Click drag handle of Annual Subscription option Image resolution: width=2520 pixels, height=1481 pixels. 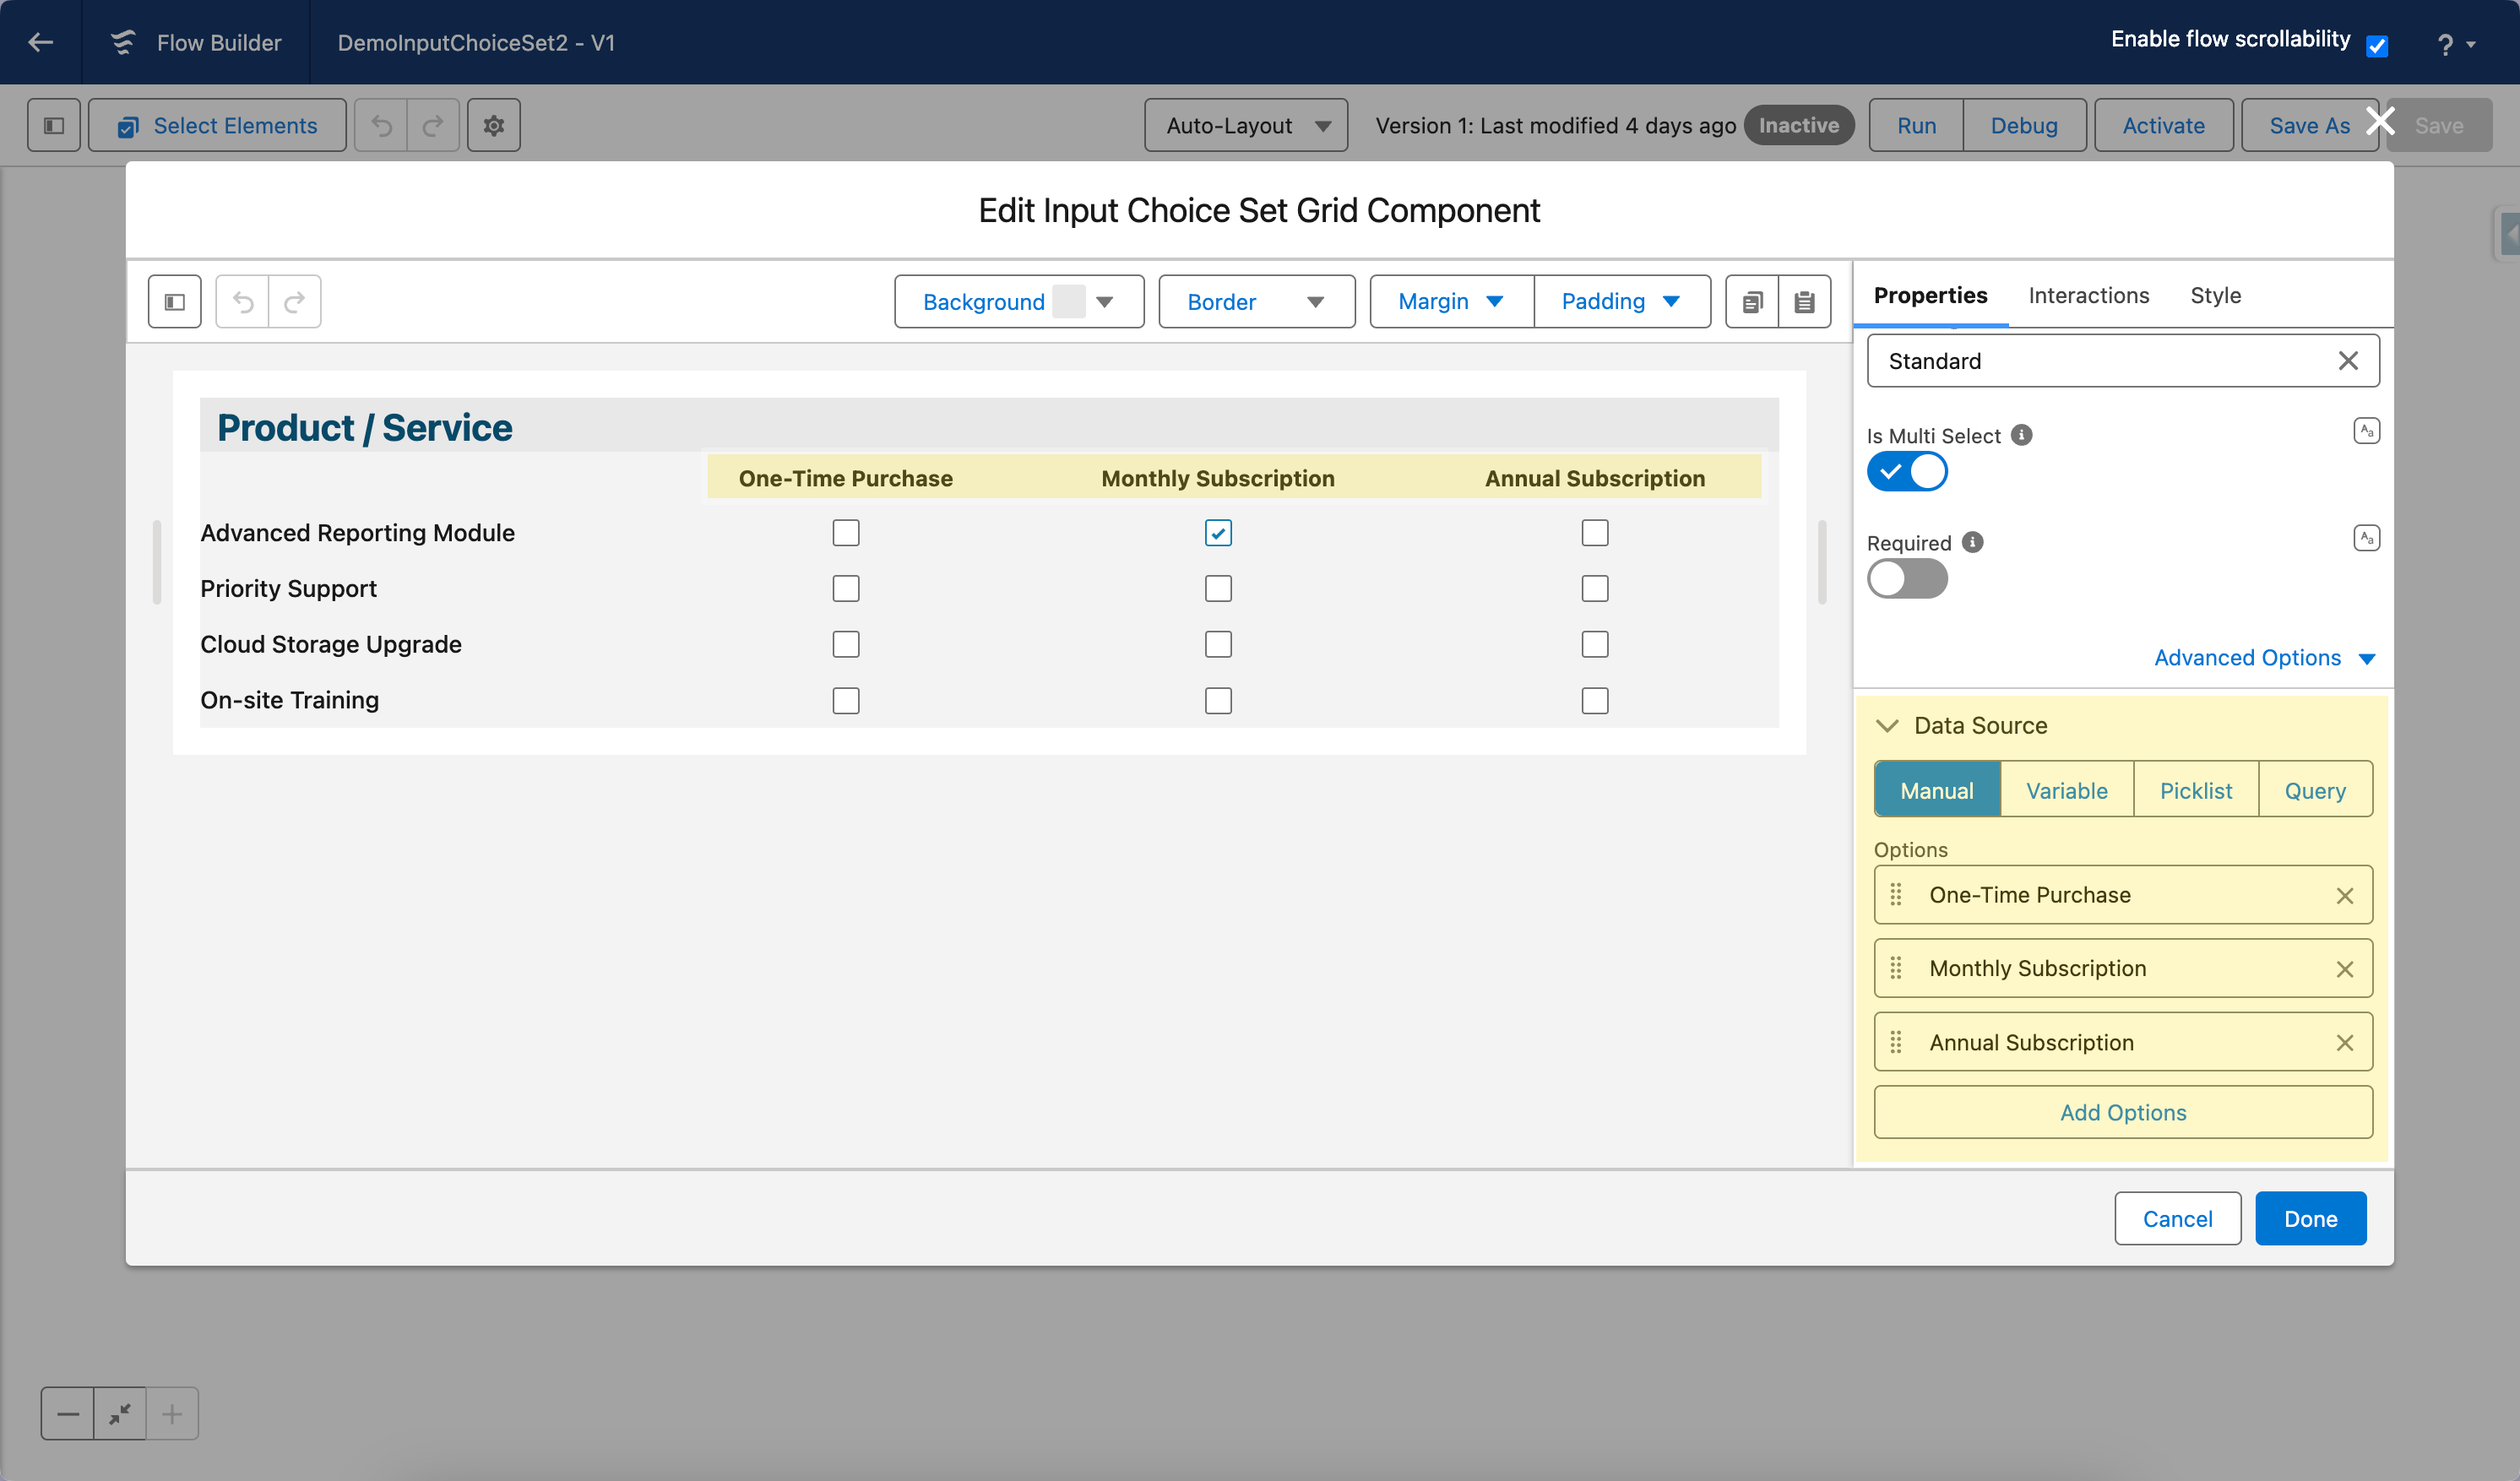click(x=1895, y=1043)
